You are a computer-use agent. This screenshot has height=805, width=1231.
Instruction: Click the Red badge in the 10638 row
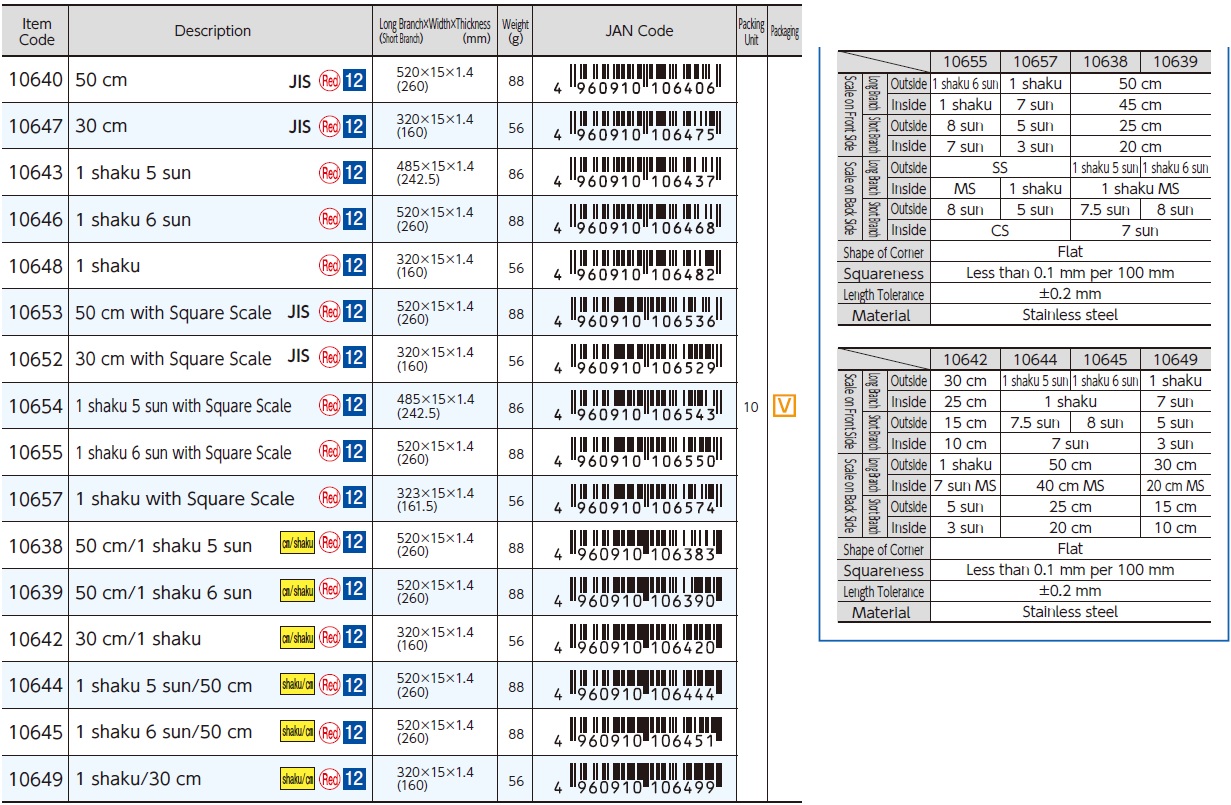(329, 543)
